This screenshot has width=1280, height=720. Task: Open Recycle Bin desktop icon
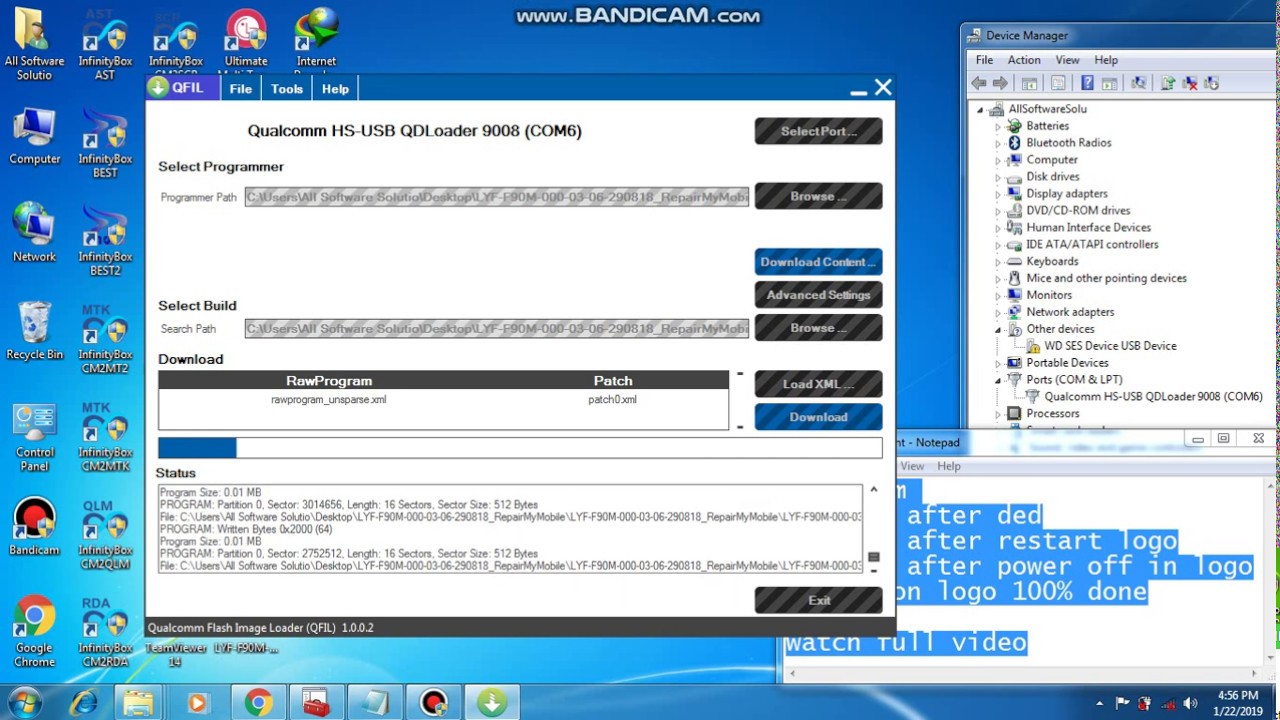coord(34,330)
